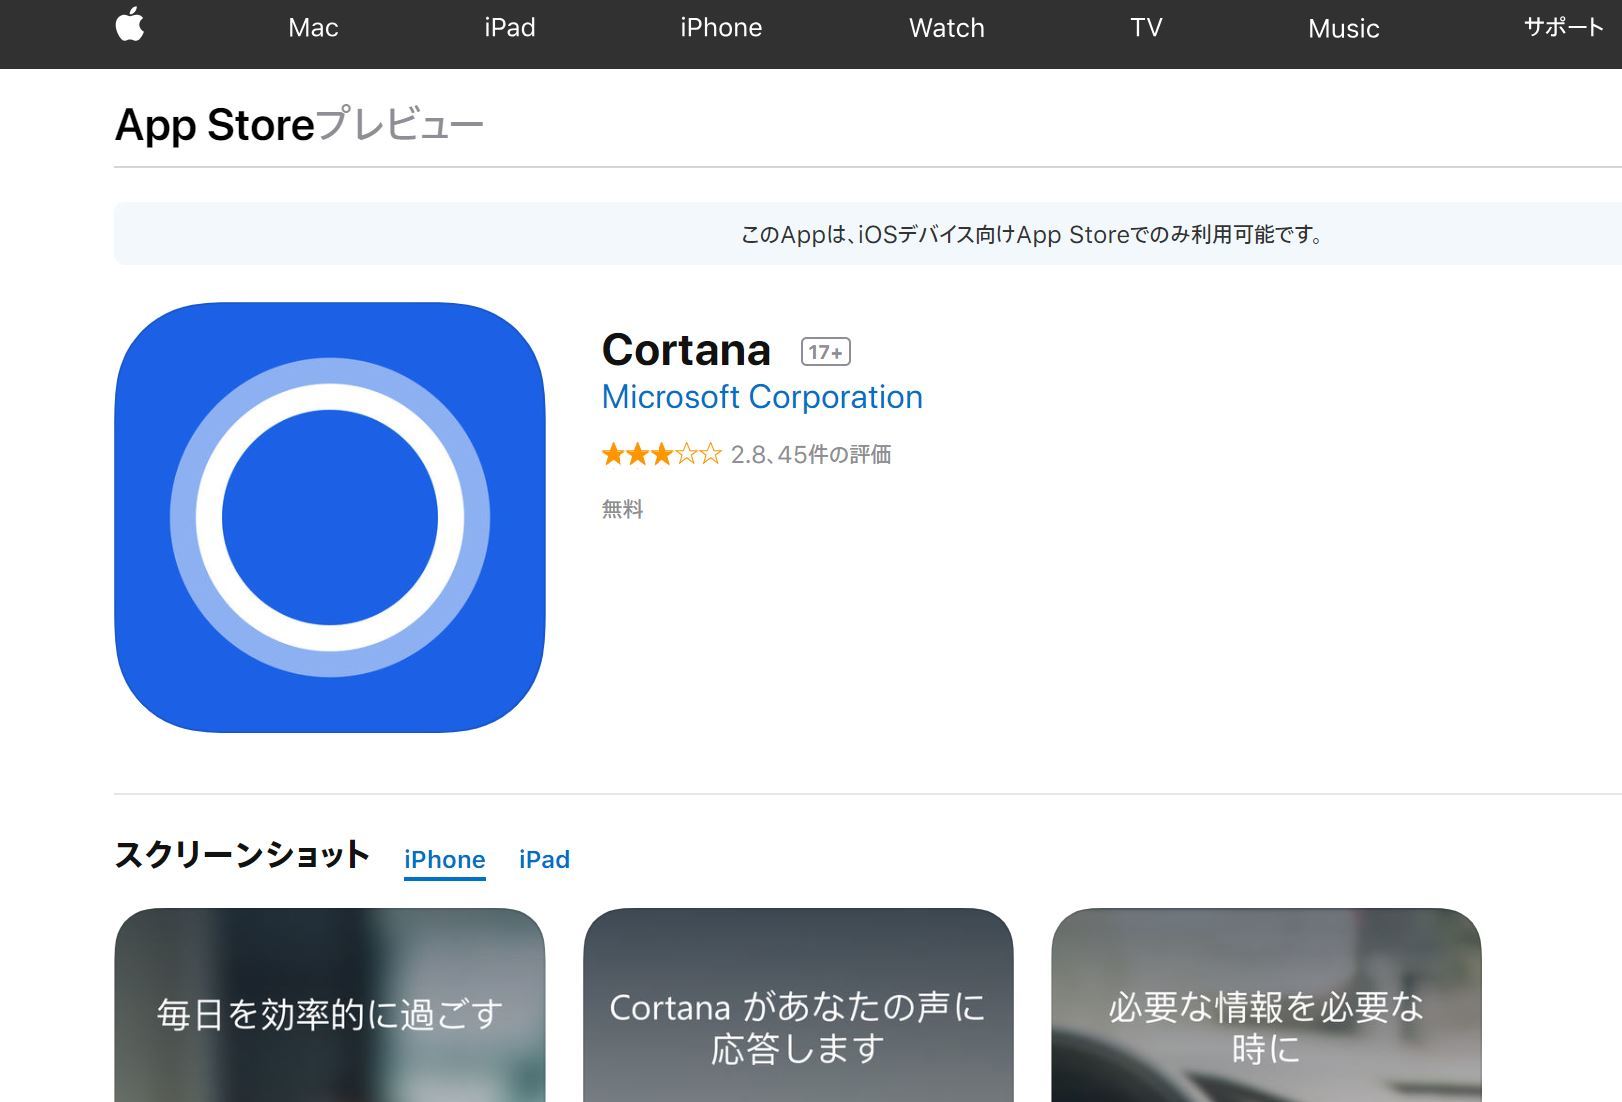The height and width of the screenshot is (1102, 1622).
Task: Click the large blue Cortana app icon
Action: [x=330, y=517]
